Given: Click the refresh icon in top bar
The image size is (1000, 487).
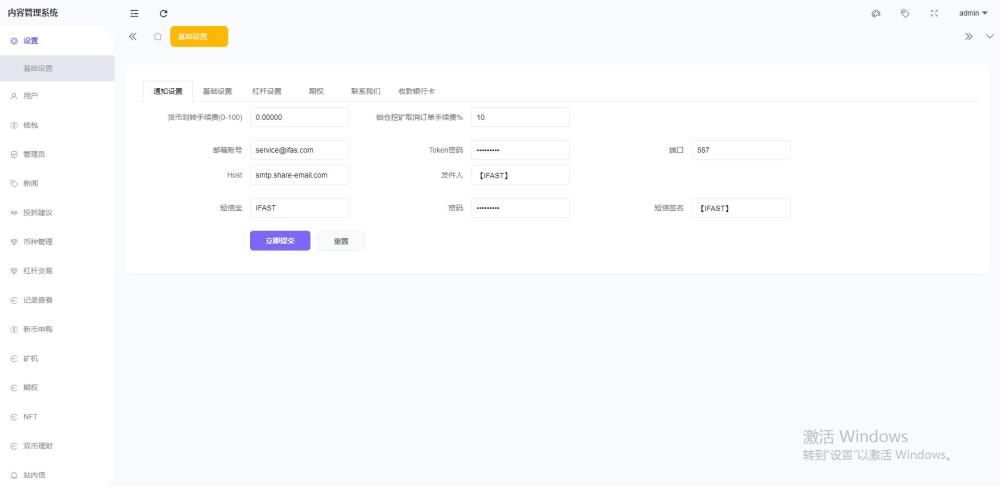Looking at the screenshot, I should point(163,13).
